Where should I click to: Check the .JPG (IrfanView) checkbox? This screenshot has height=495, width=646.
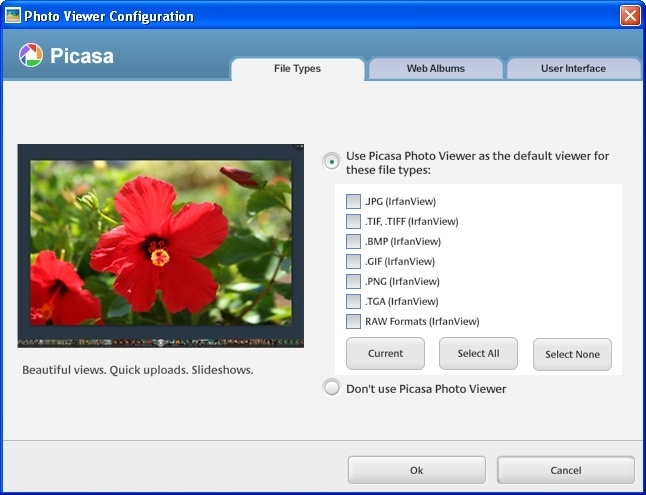(x=353, y=202)
